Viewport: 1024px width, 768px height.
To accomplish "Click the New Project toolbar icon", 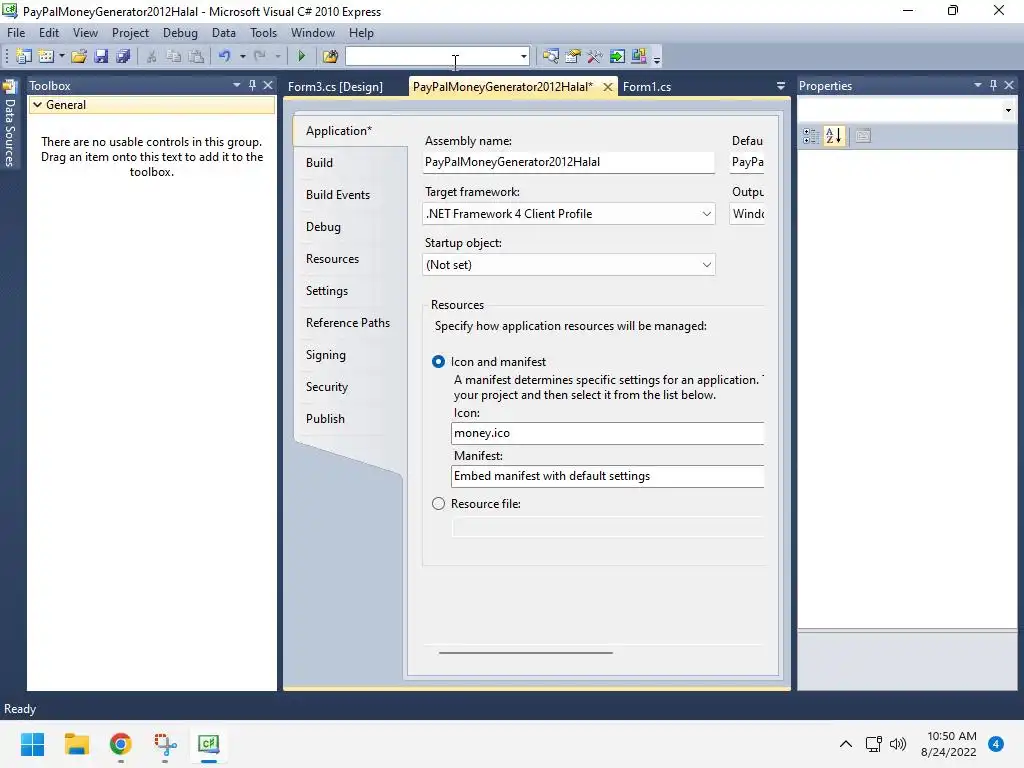I will tap(24, 56).
